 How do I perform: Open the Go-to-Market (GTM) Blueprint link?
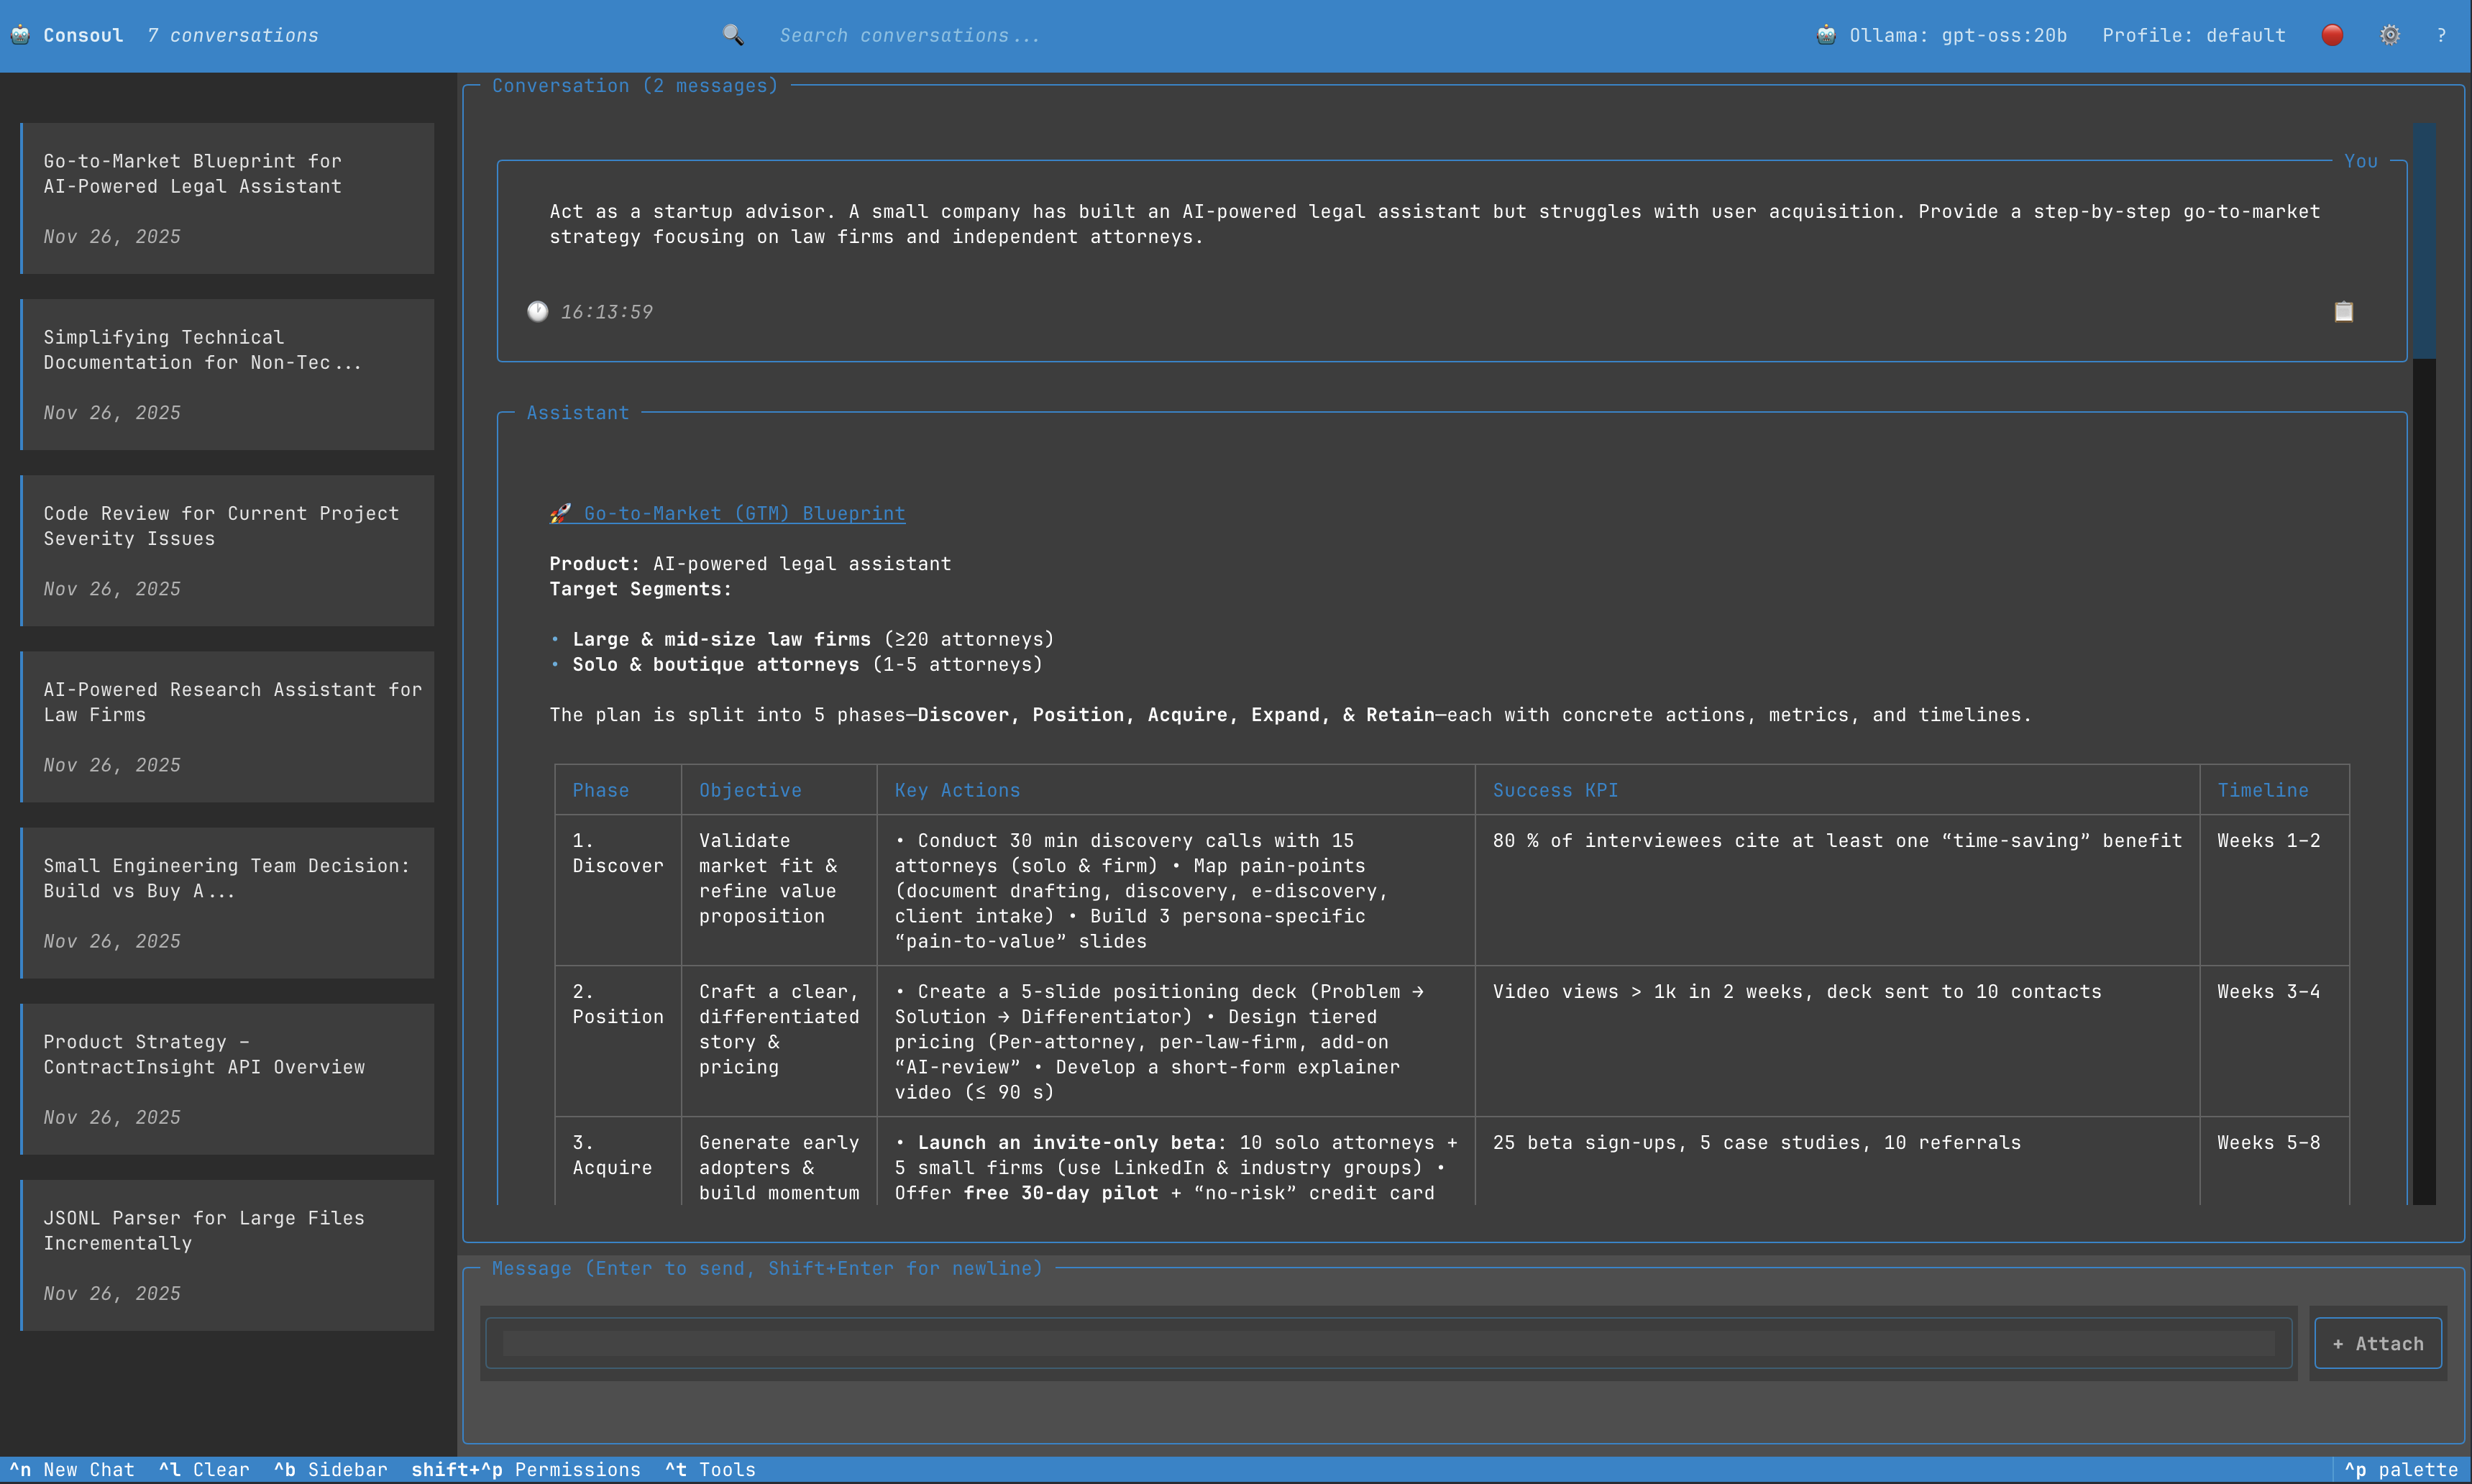point(743,513)
